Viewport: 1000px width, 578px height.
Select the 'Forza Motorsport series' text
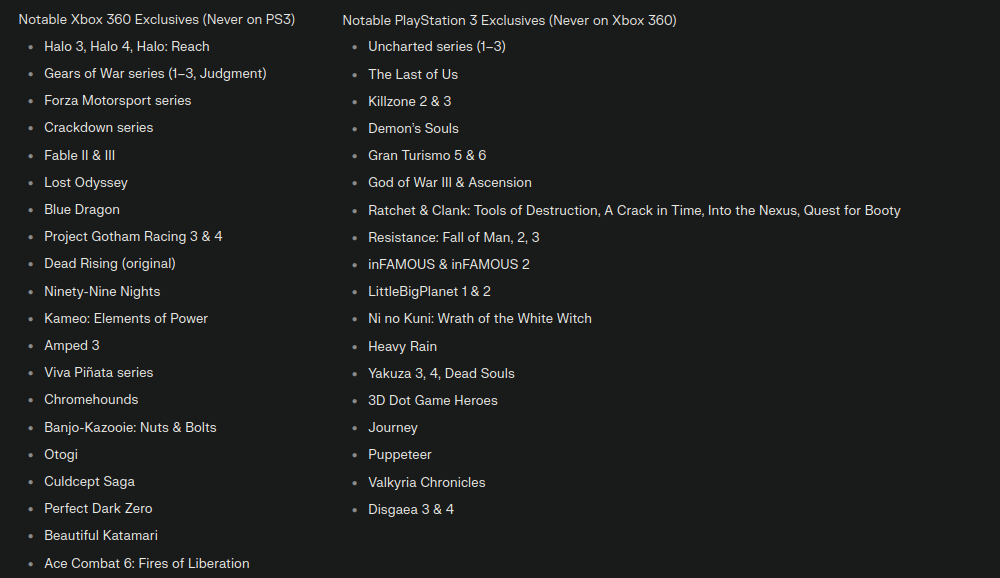[117, 100]
